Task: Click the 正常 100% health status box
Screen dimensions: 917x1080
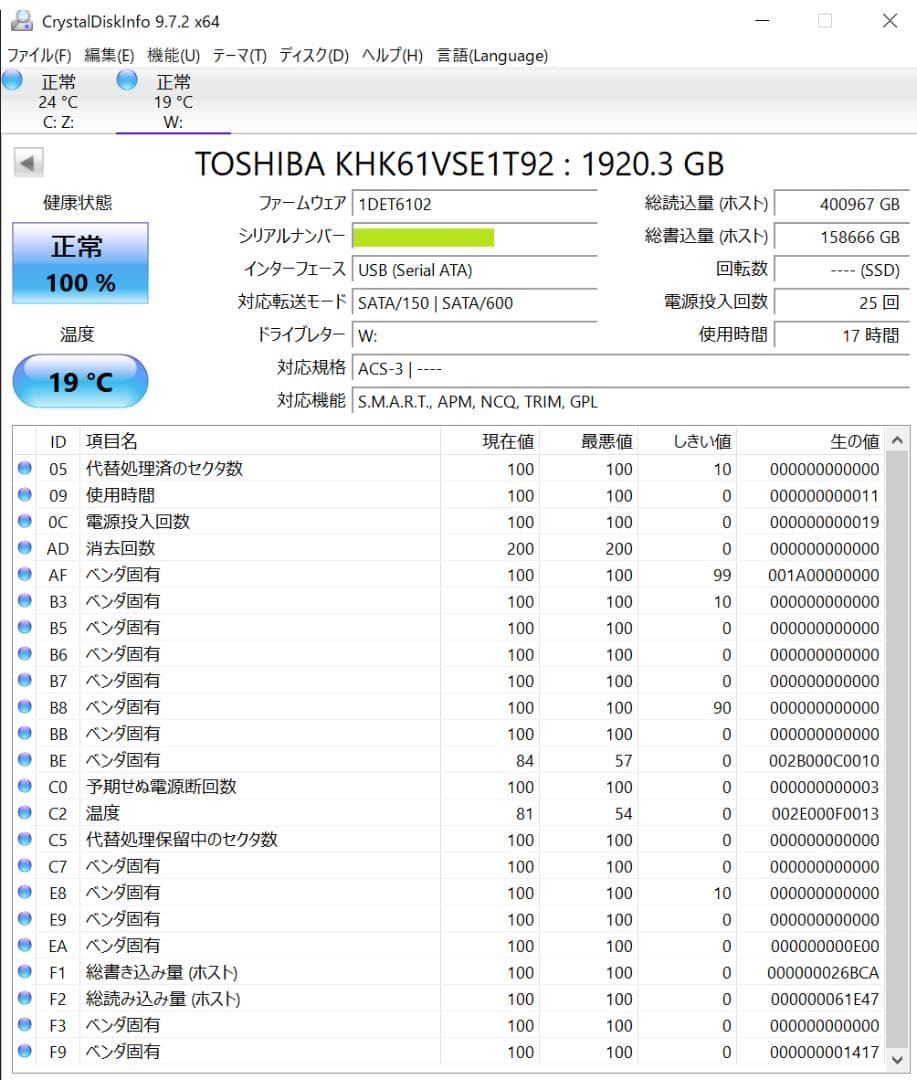Action: (x=79, y=262)
